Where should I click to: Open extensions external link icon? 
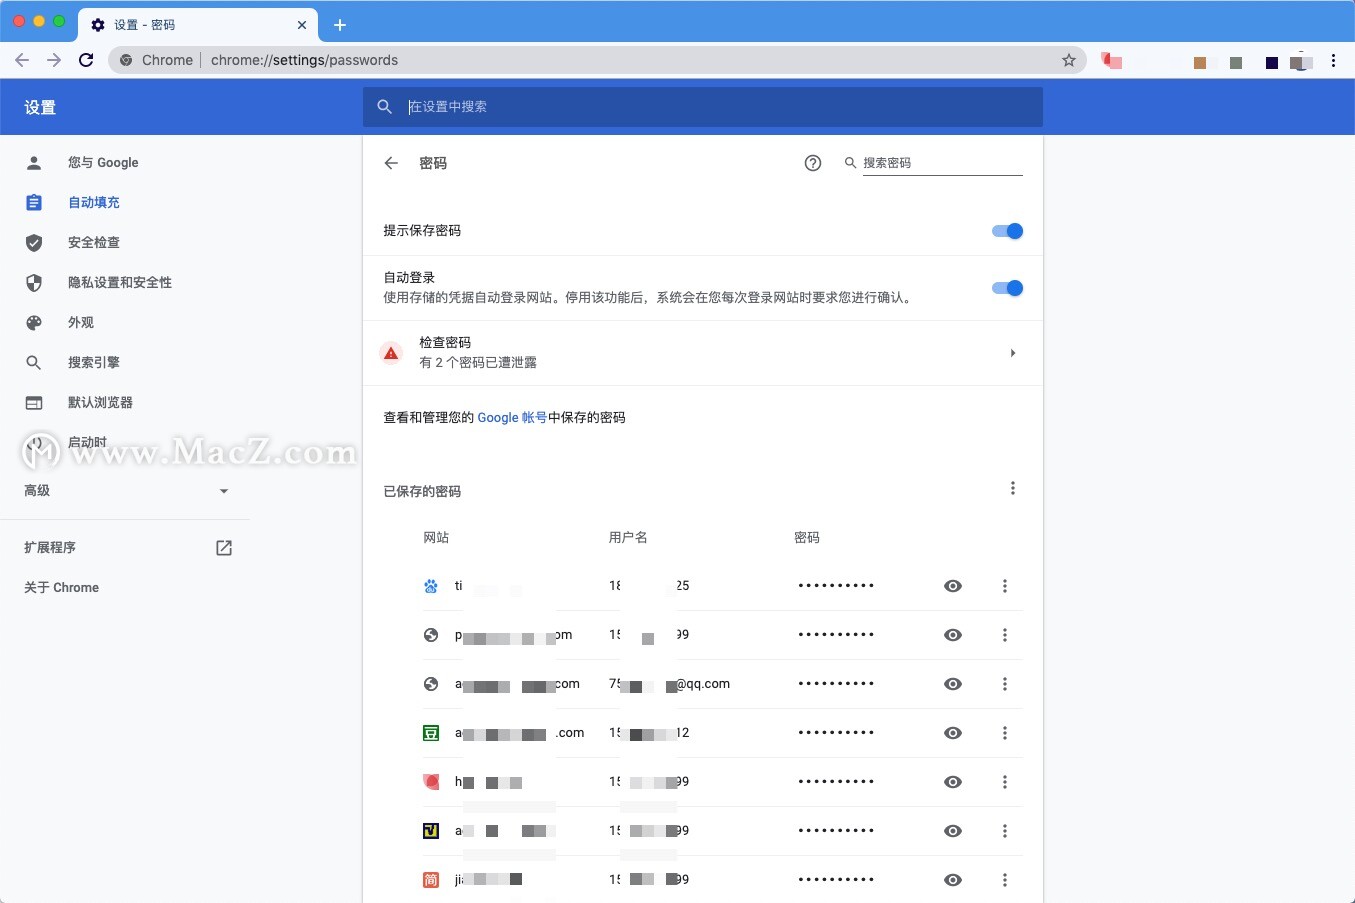224,548
